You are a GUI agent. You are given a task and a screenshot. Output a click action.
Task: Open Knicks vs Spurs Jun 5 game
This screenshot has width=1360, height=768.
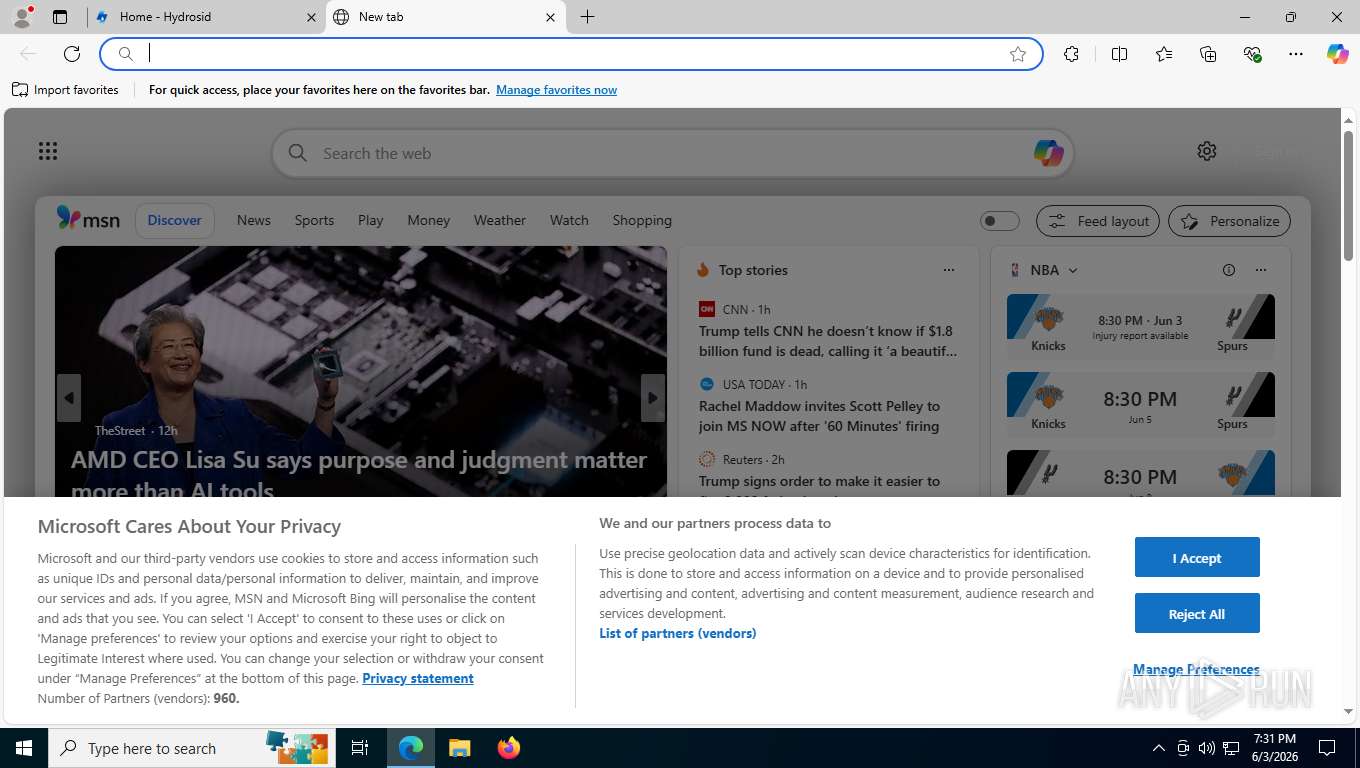point(1141,403)
